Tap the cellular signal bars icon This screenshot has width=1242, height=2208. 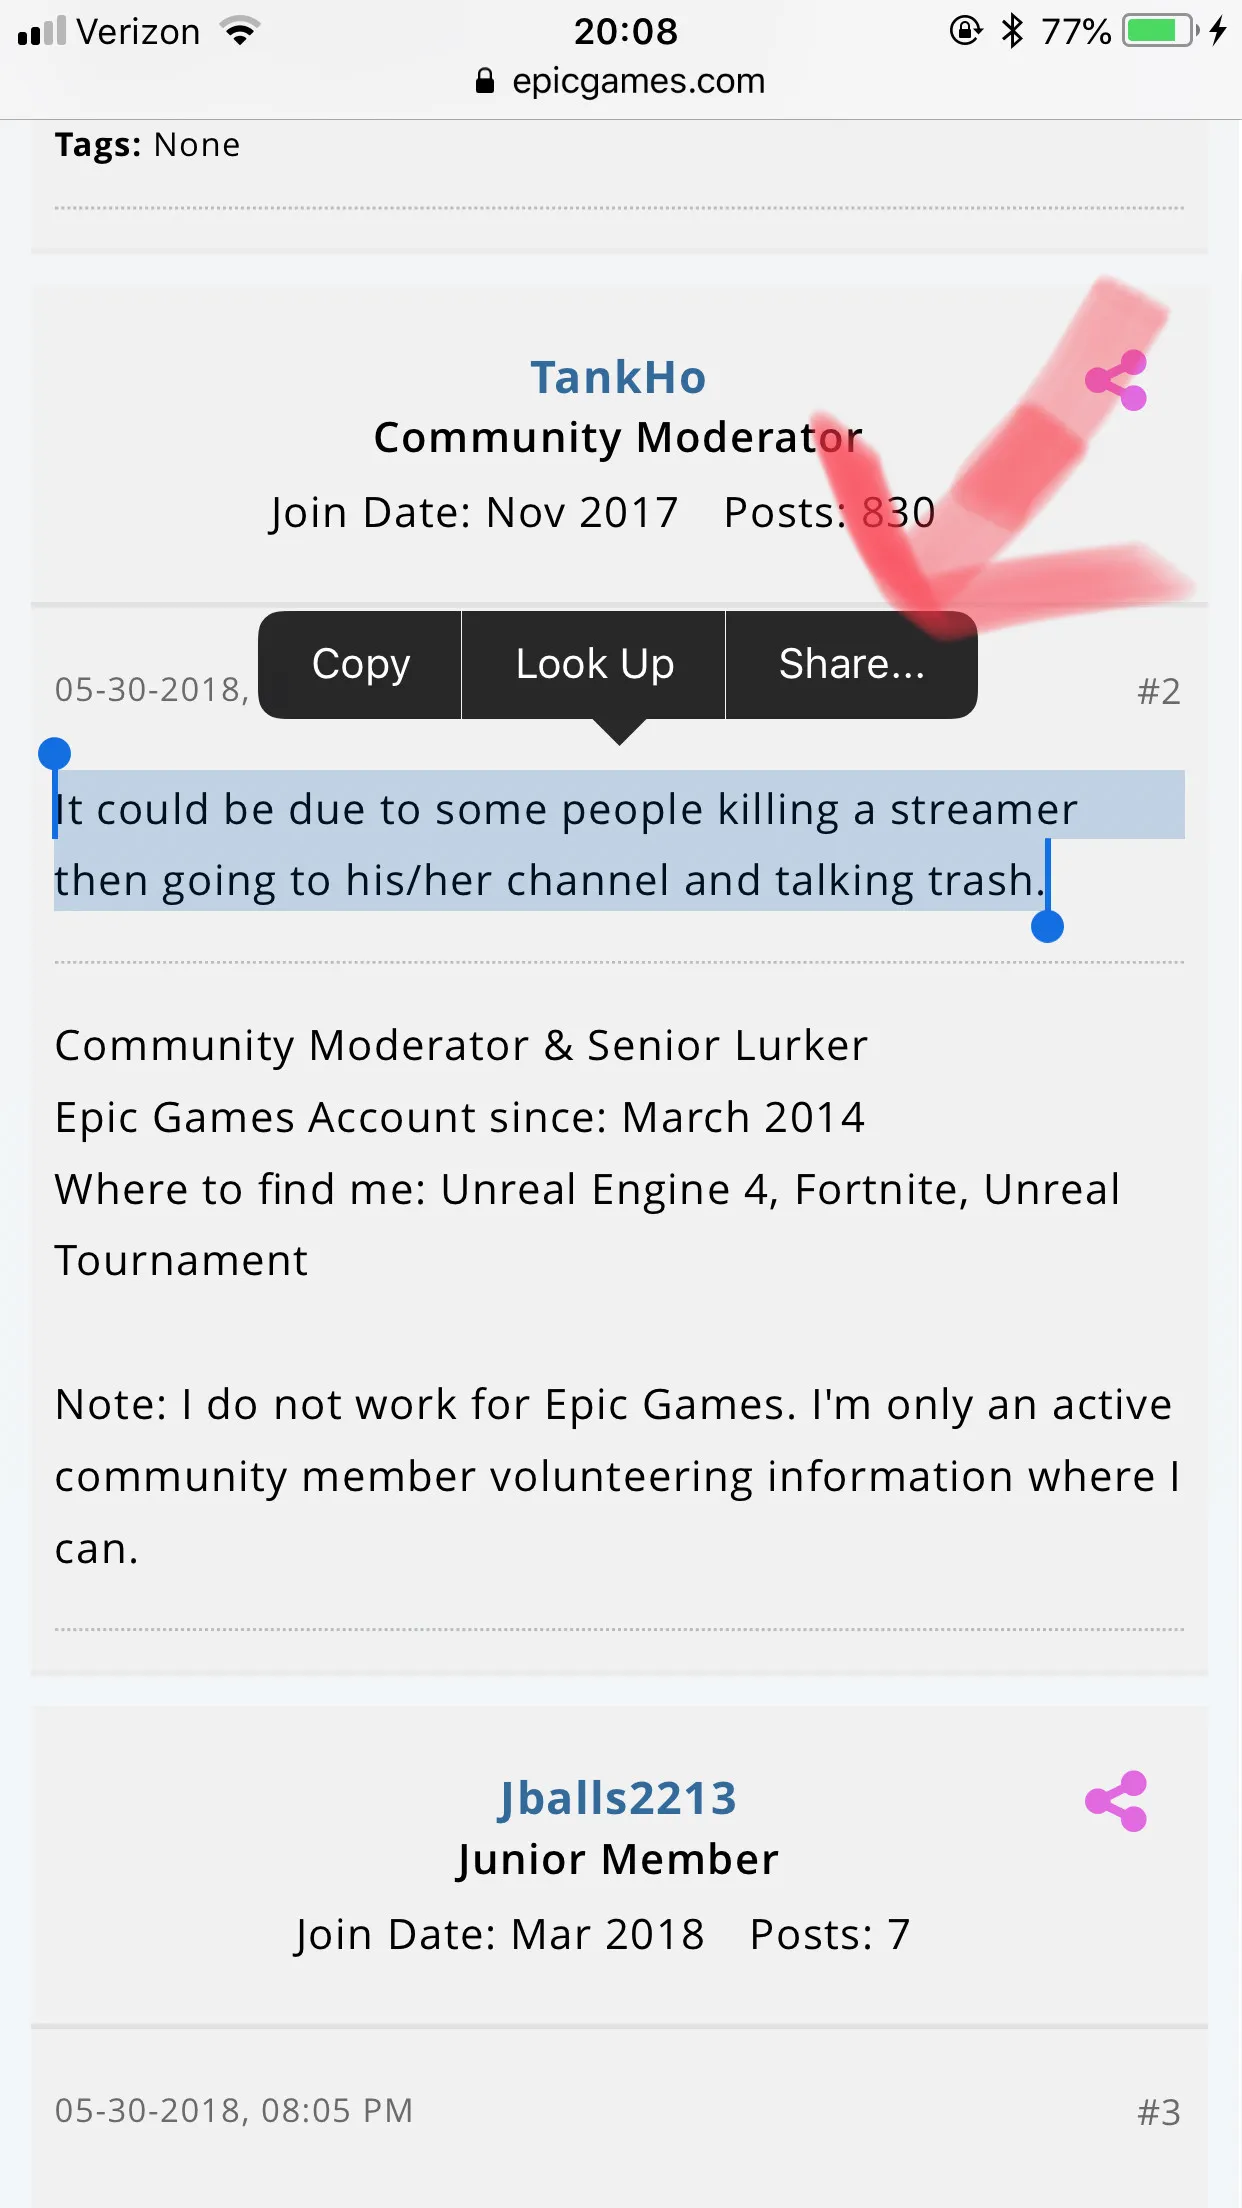tap(42, 31)
